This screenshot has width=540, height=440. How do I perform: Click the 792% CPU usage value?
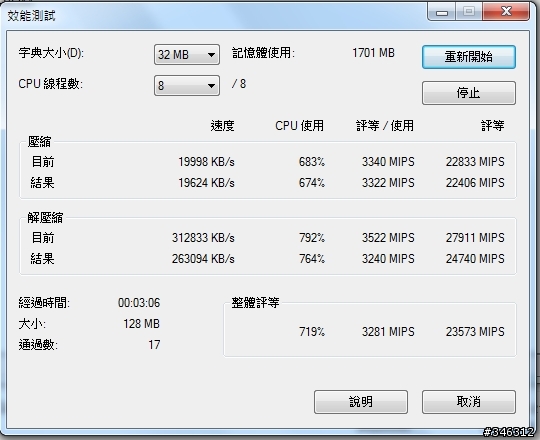point(312,238)
